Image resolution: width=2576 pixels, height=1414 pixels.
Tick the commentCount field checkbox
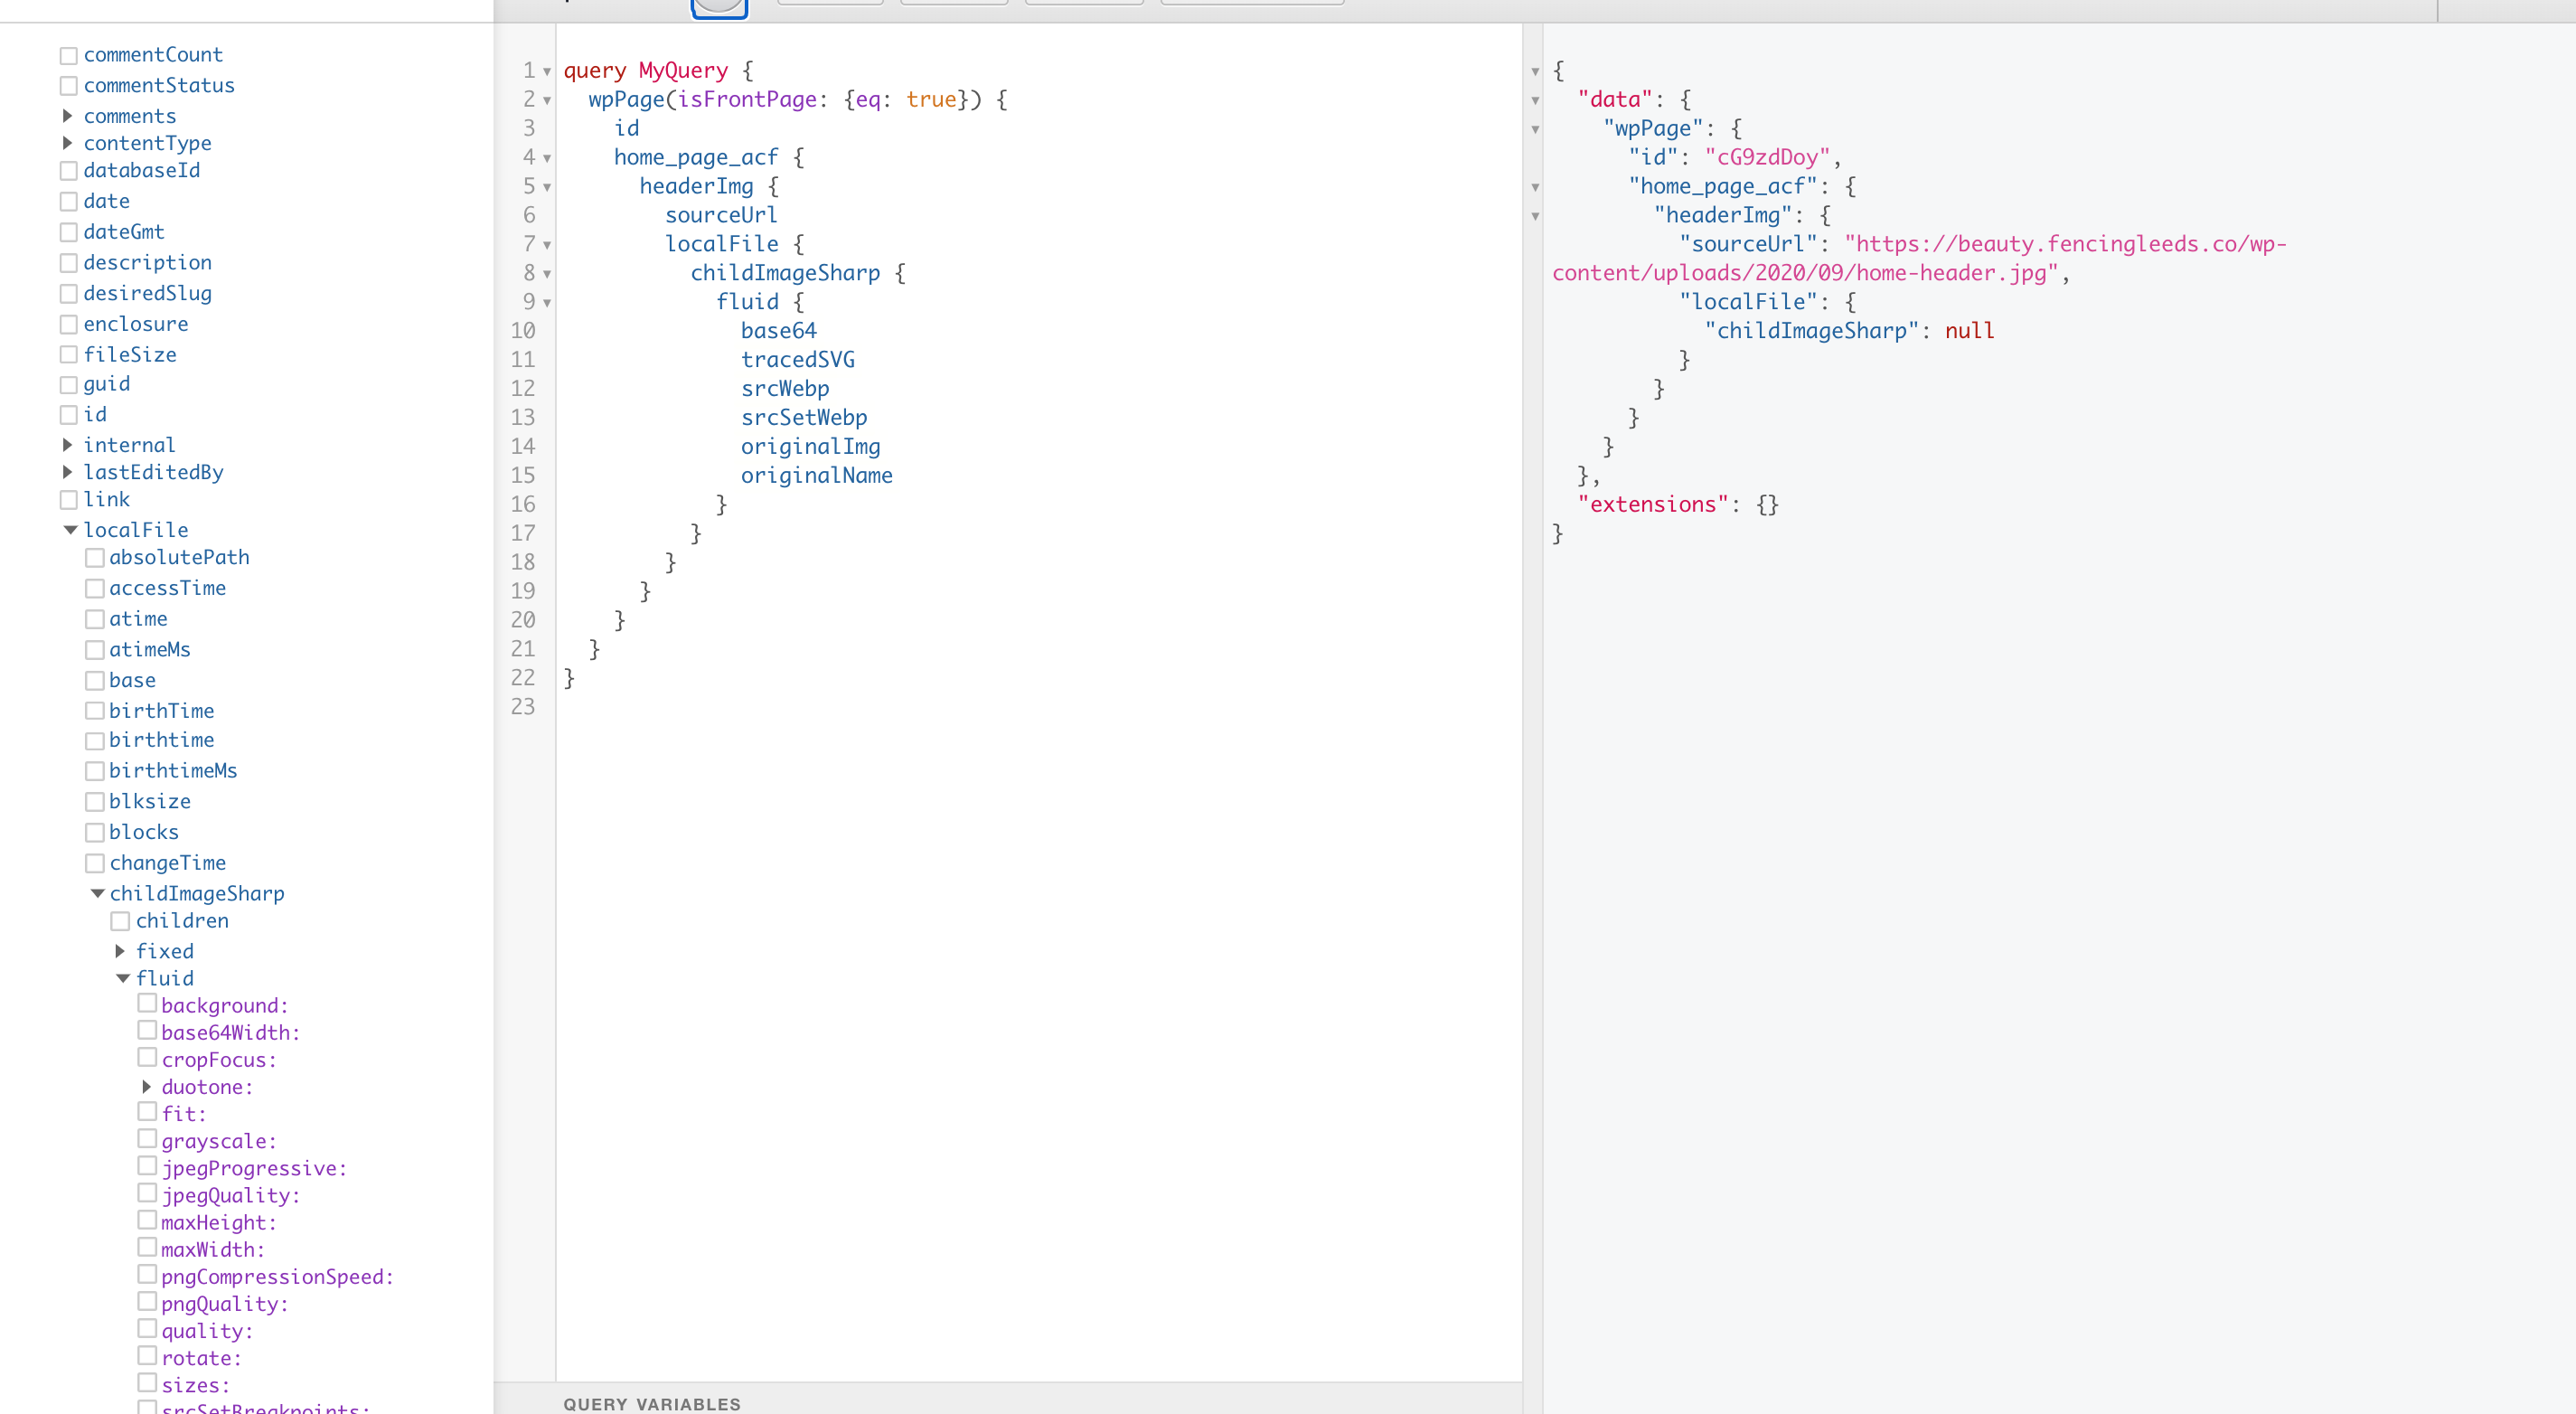tap(69, 56)
